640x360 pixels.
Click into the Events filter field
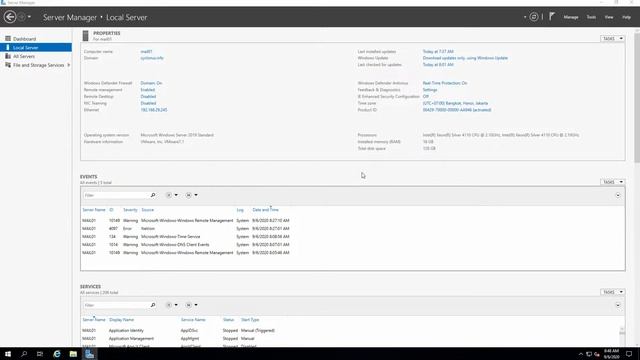pyautogui.click(x=115, y=196)
